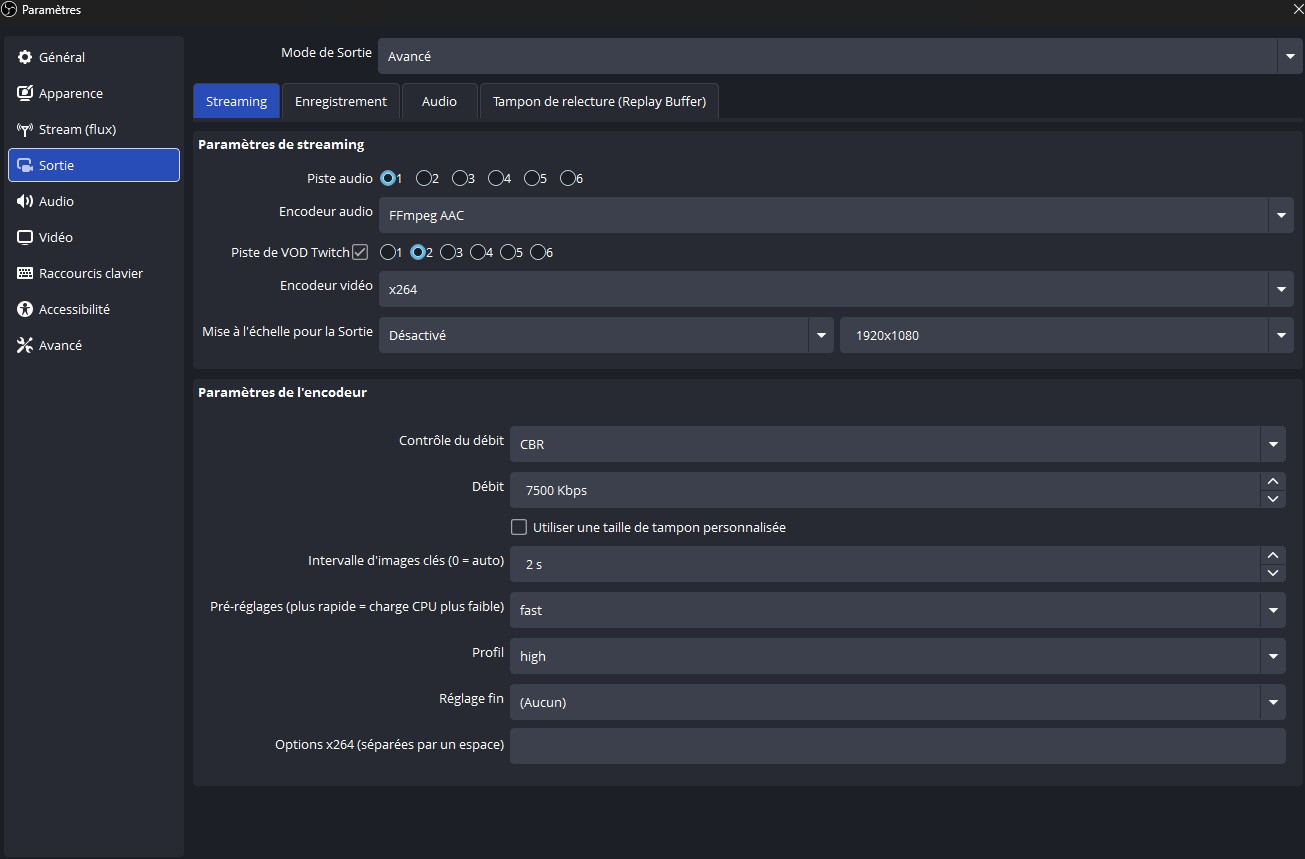Open Avancé settings tools icon
Image resolution: width=1305 pixels, height=859 pixels.
[x=25, y=345]
